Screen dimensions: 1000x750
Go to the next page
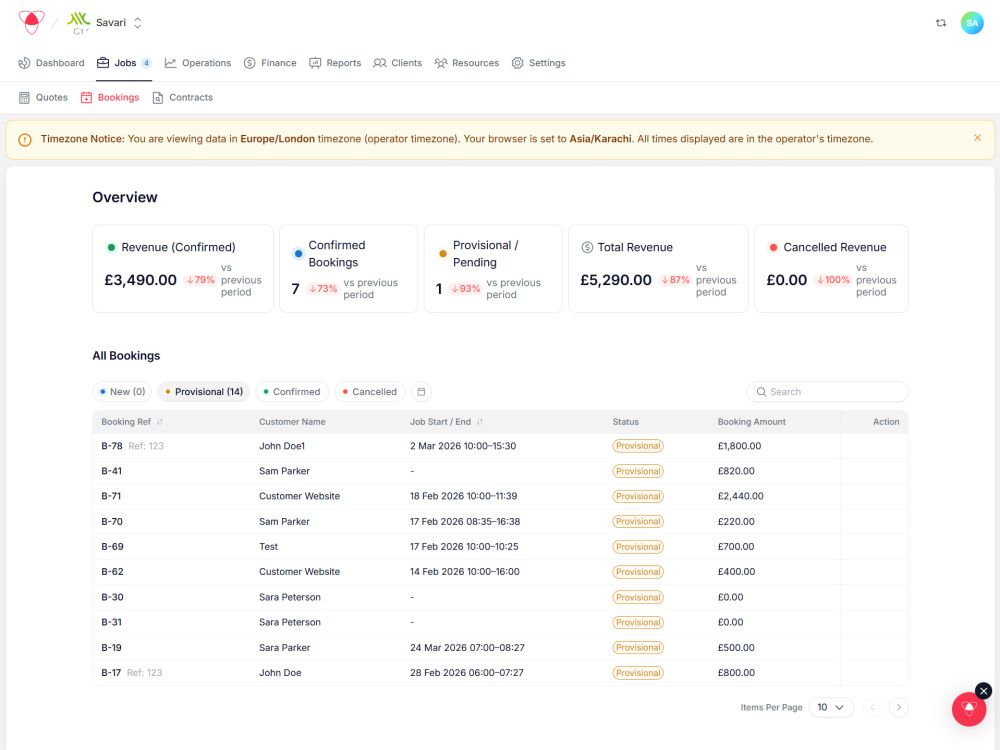(x=899, y=707)
